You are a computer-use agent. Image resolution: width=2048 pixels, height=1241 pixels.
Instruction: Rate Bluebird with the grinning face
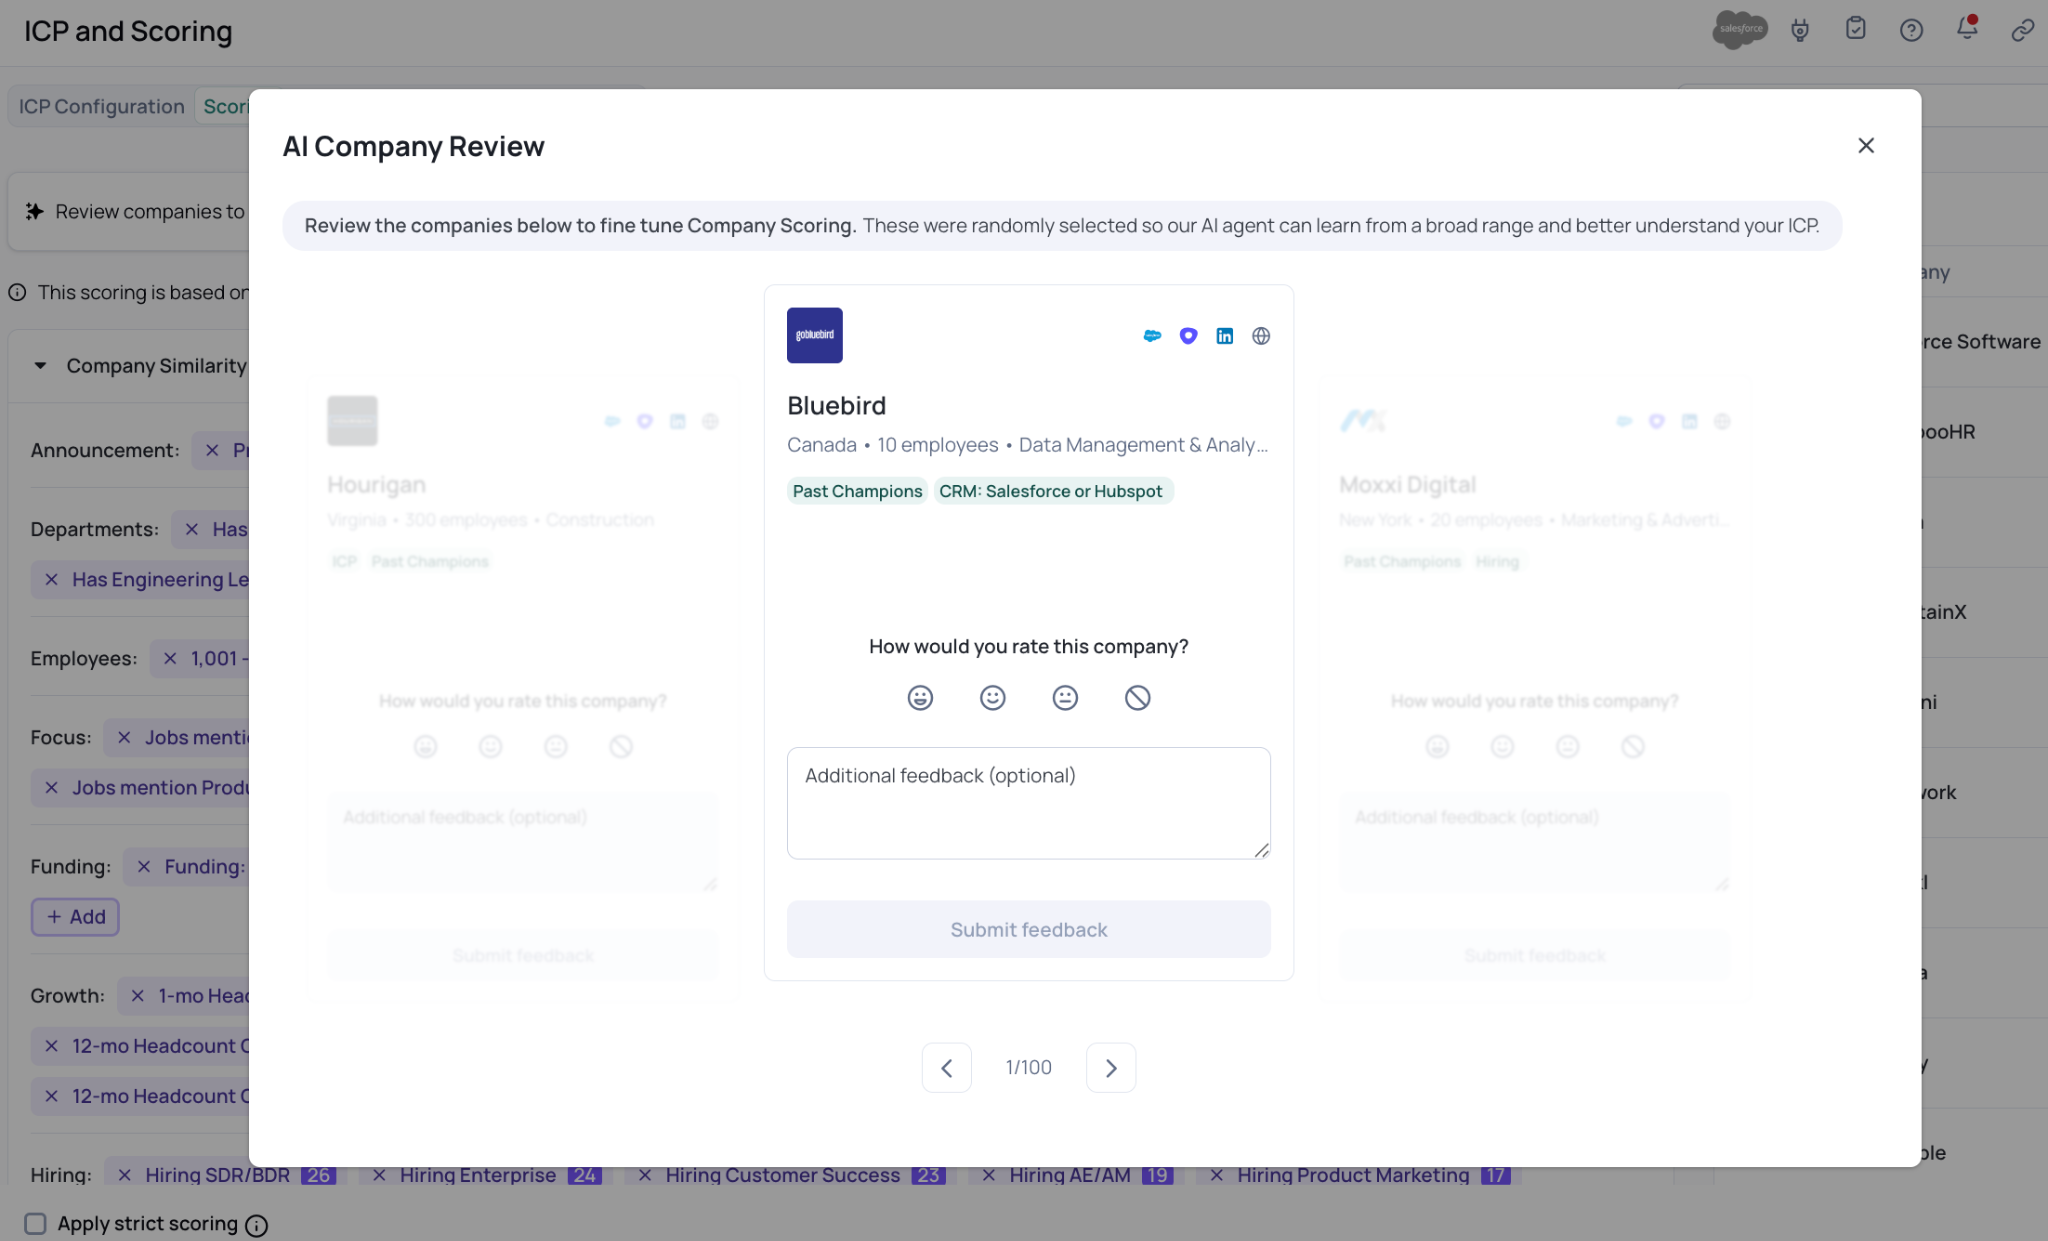[x=920, y=698]
